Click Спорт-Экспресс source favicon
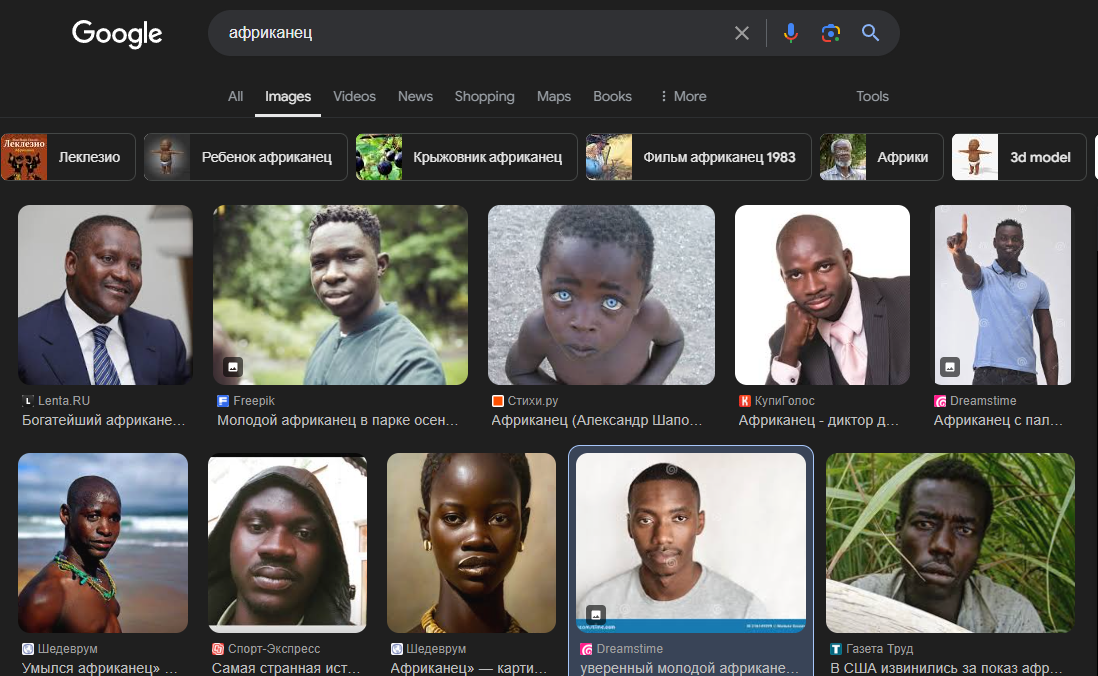This screenshot has width=1098, height=676. [218, 649]
